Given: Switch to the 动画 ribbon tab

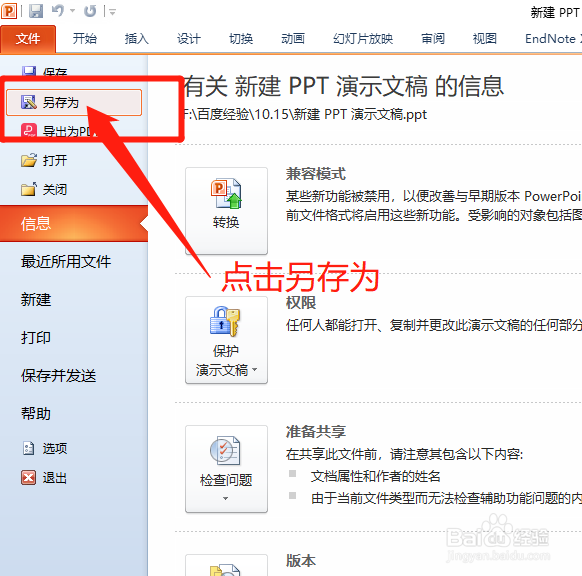Looking at the screenshot, I should pyautogui.click(x=293, y=39).
